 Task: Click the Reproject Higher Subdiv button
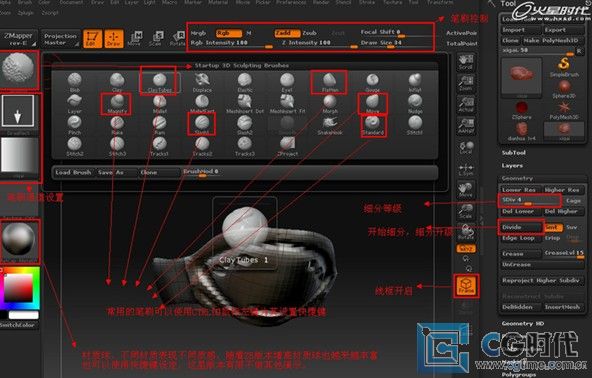pos(543,281)
